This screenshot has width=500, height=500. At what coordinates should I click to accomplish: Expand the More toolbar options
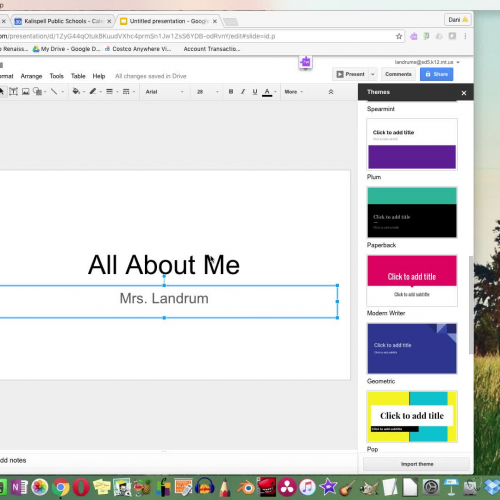(x=293, y=92)
